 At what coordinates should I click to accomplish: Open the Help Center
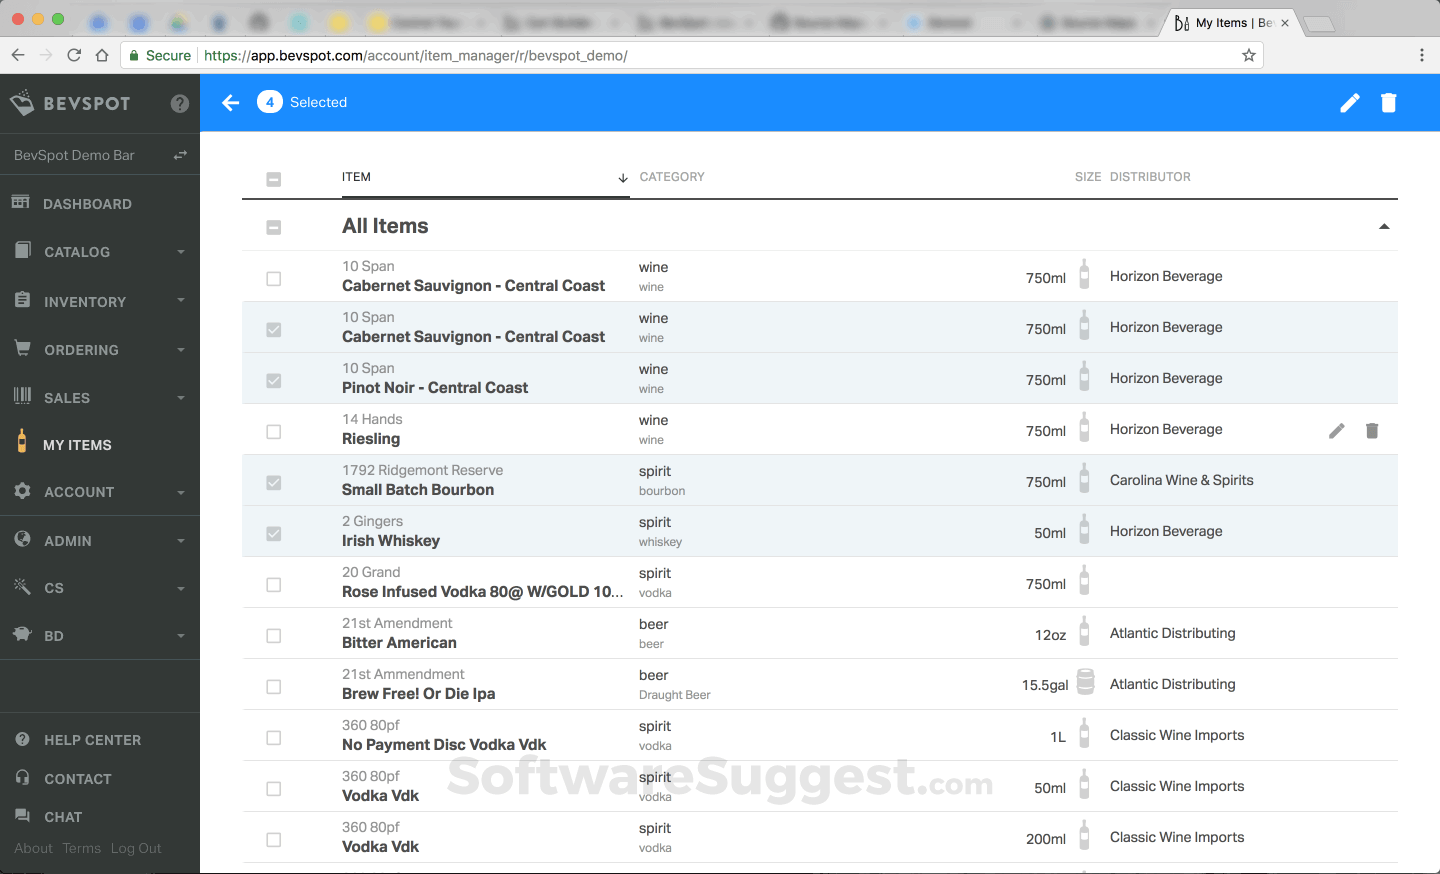click(93, 740)
